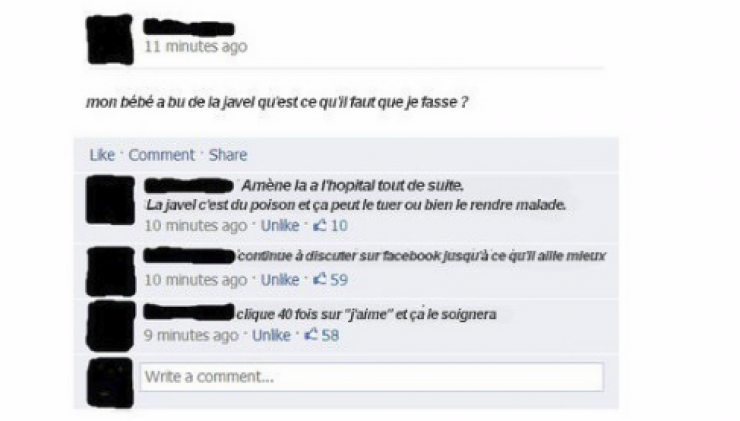Click '9 minutes ago' timestamp on last comment

(x=191, y=335)
